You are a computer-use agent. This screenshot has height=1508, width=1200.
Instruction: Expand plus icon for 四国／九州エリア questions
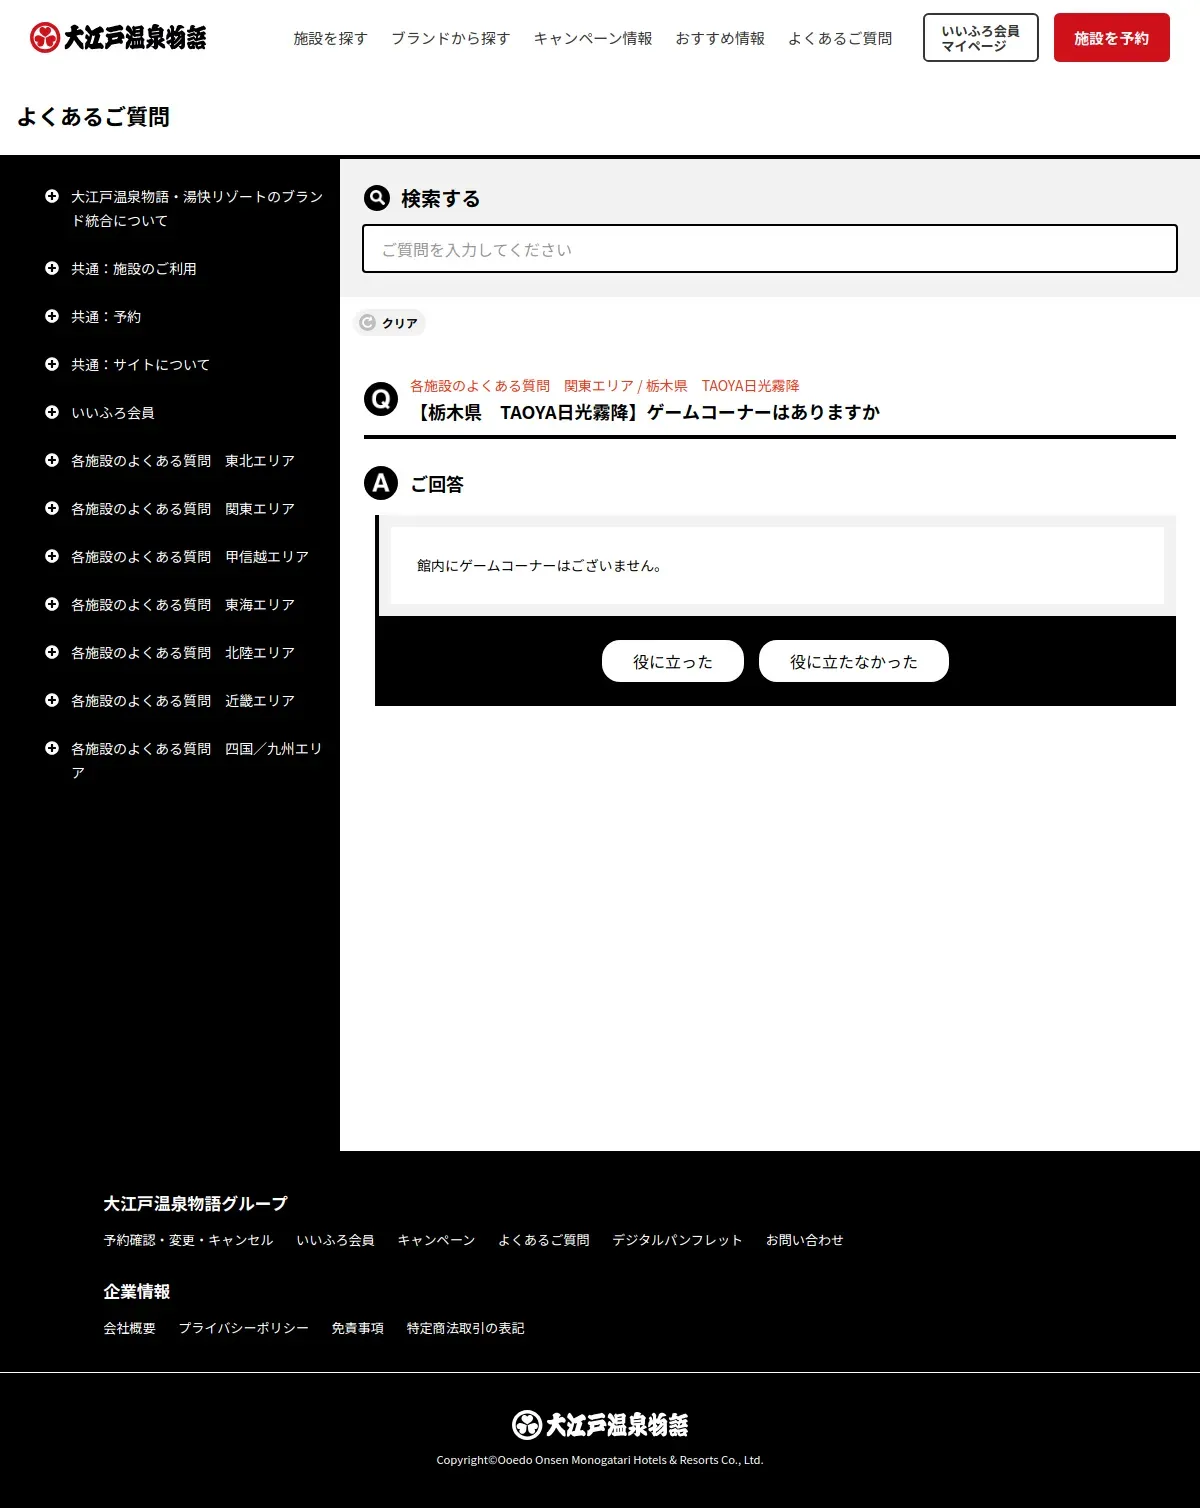[x=52, y=748]
